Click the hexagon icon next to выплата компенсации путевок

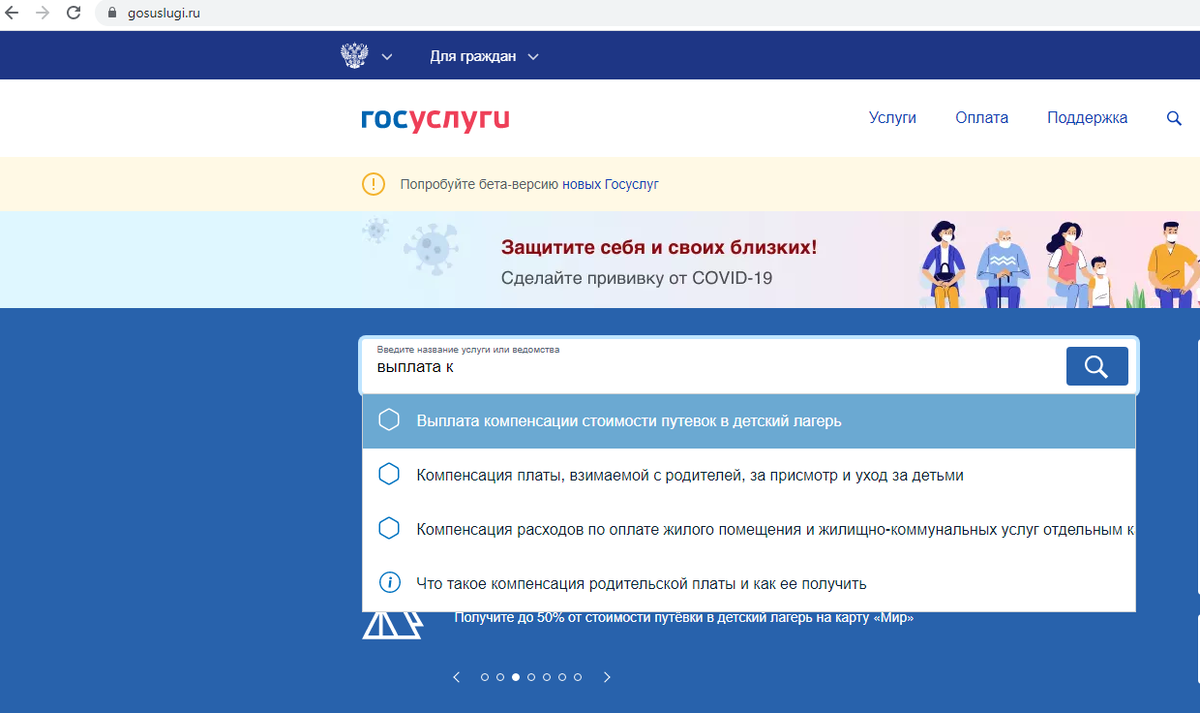coord(389,419)
